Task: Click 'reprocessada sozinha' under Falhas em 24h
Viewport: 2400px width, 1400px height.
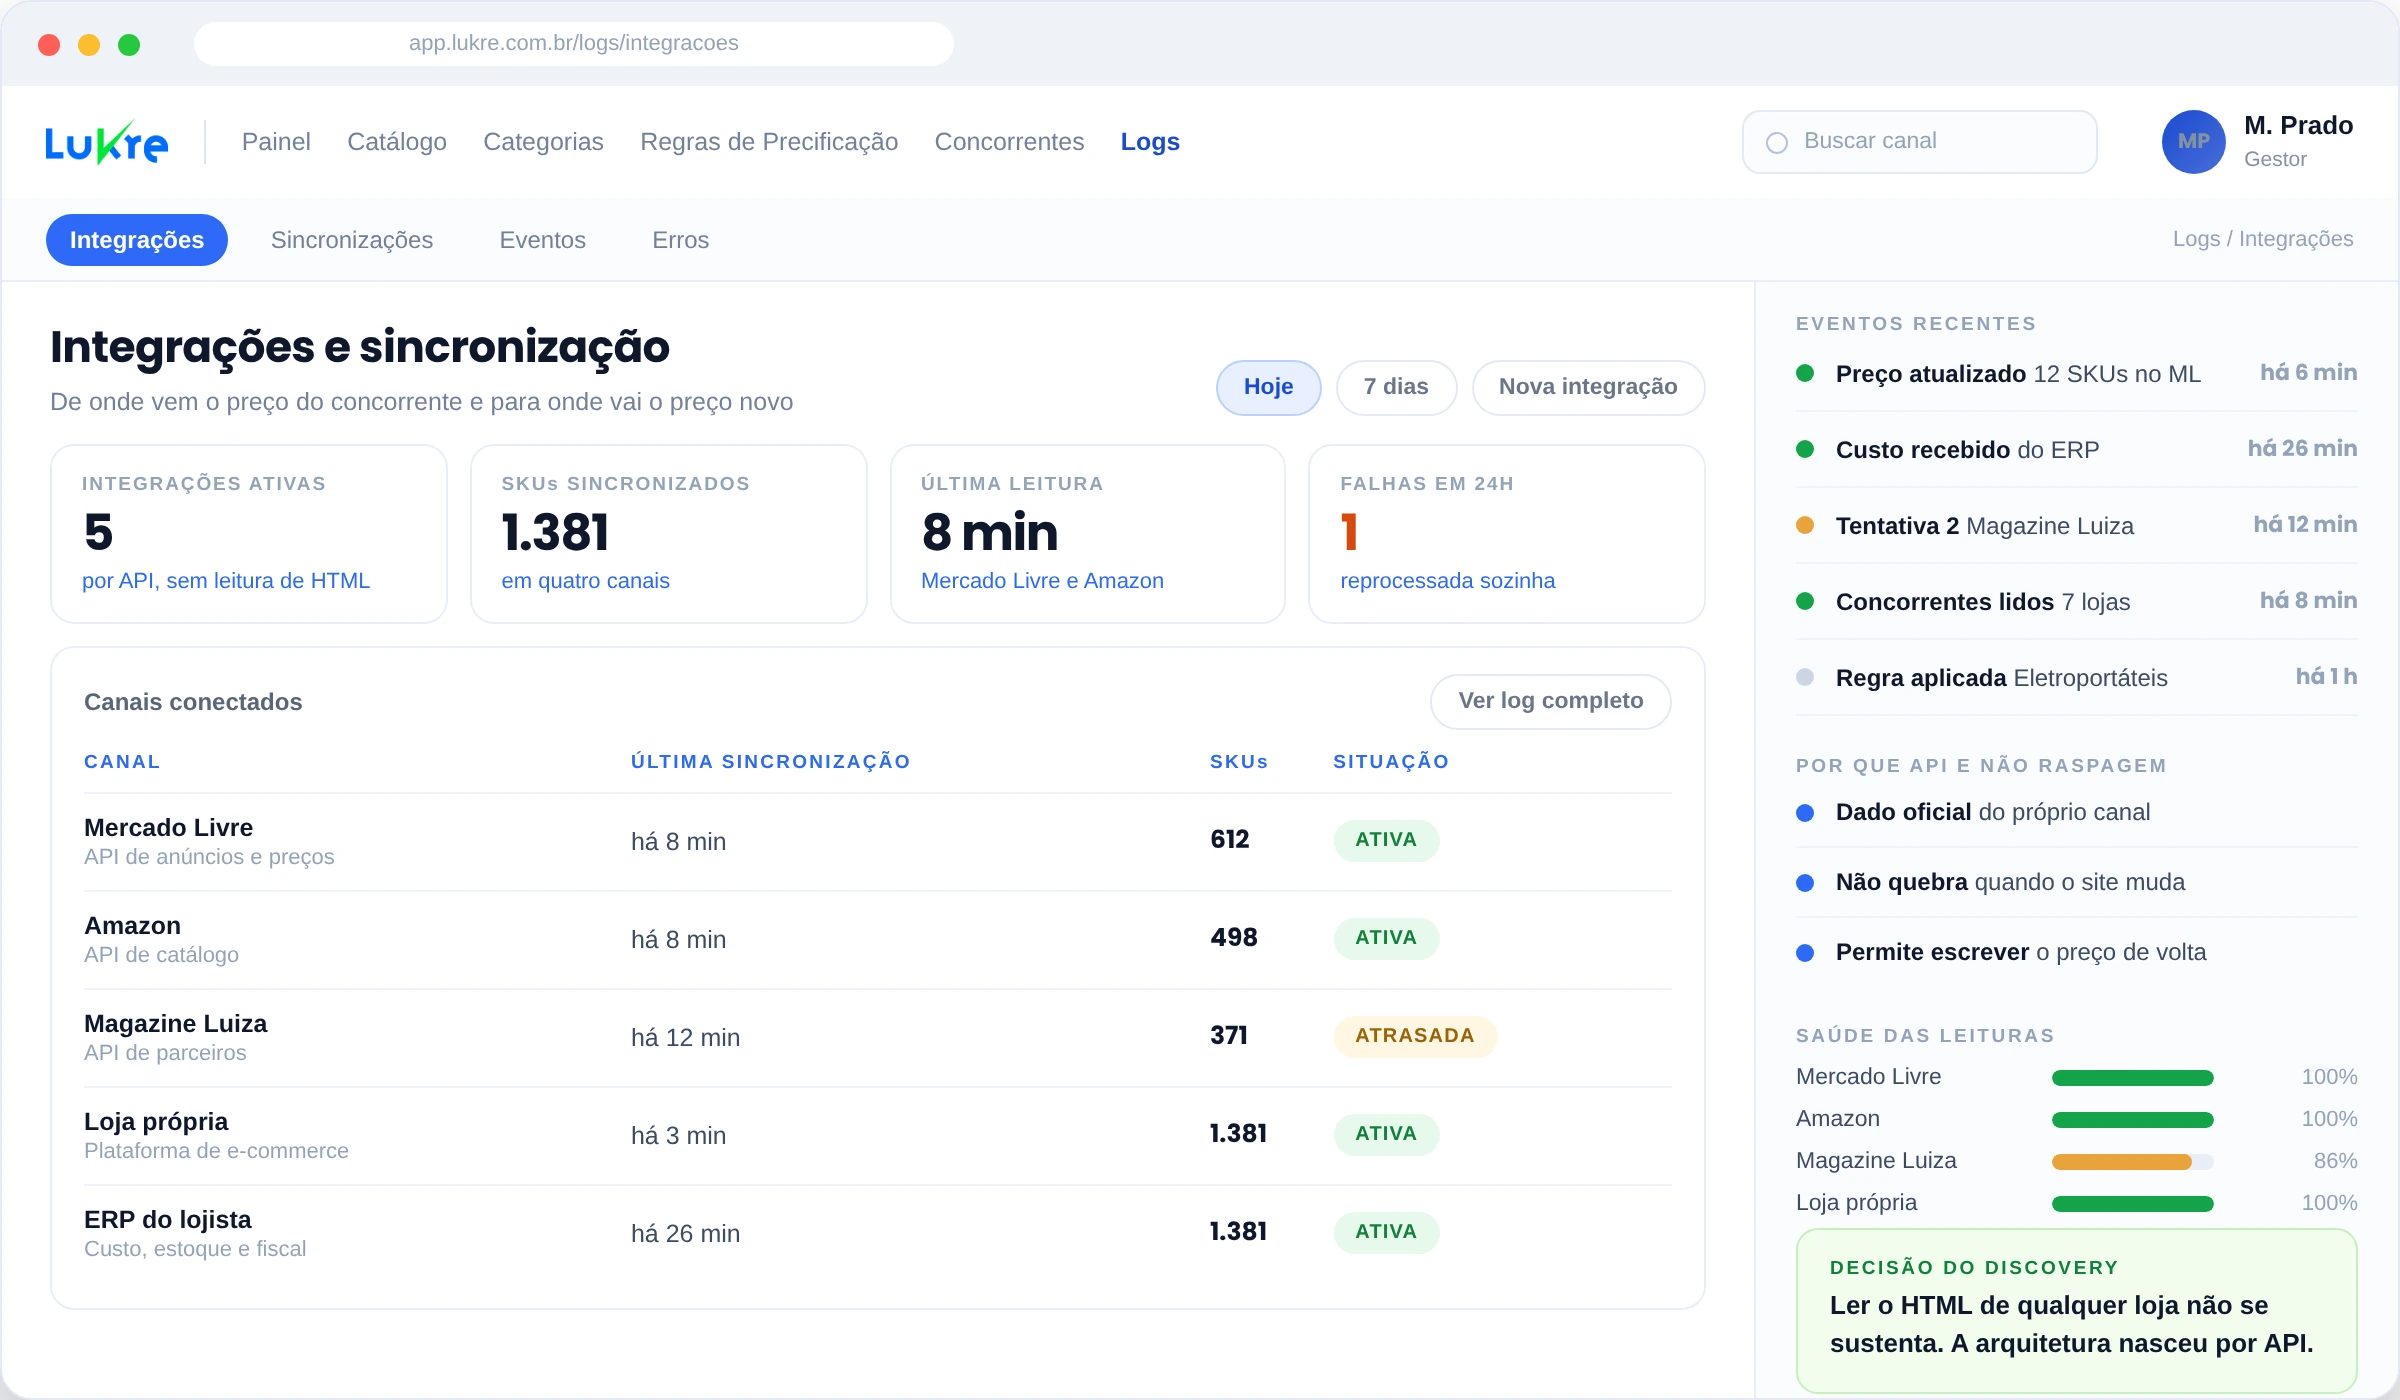Action: (1447, 581)
